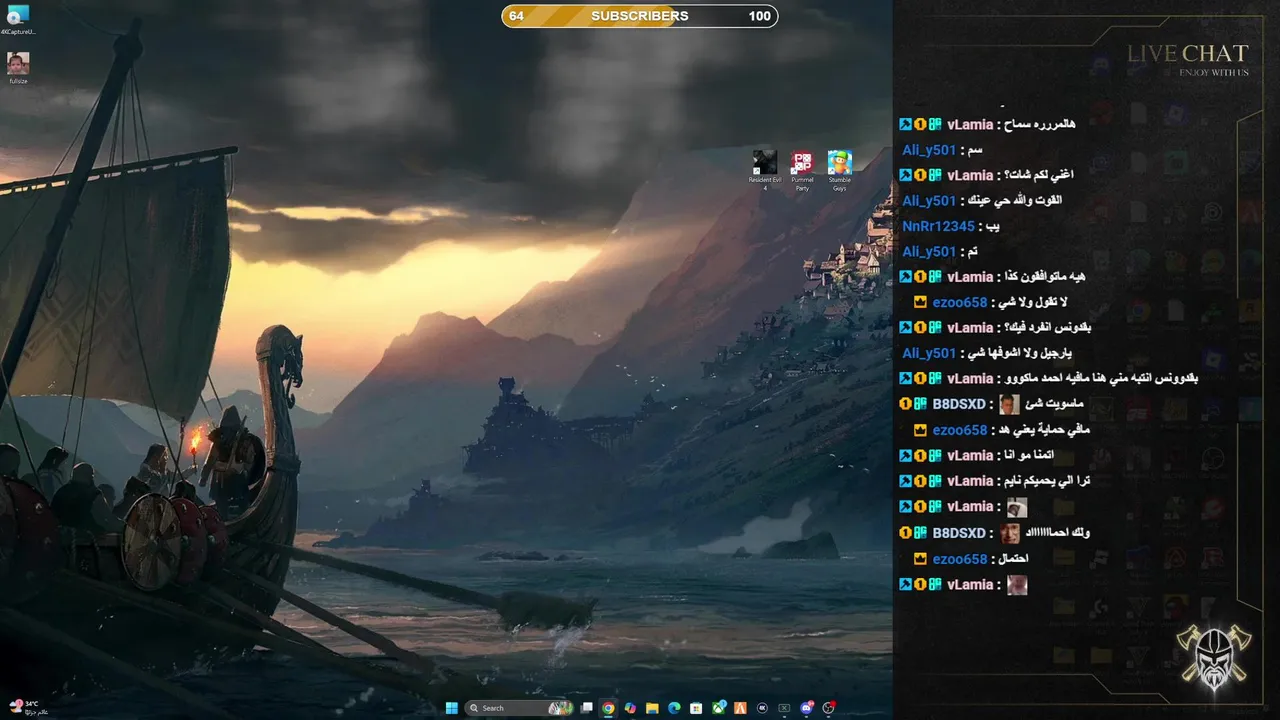This screenshot has width=1280, height=720.
Task: Switch to Google Chrome in taskbar
Action: coord(608,708)
